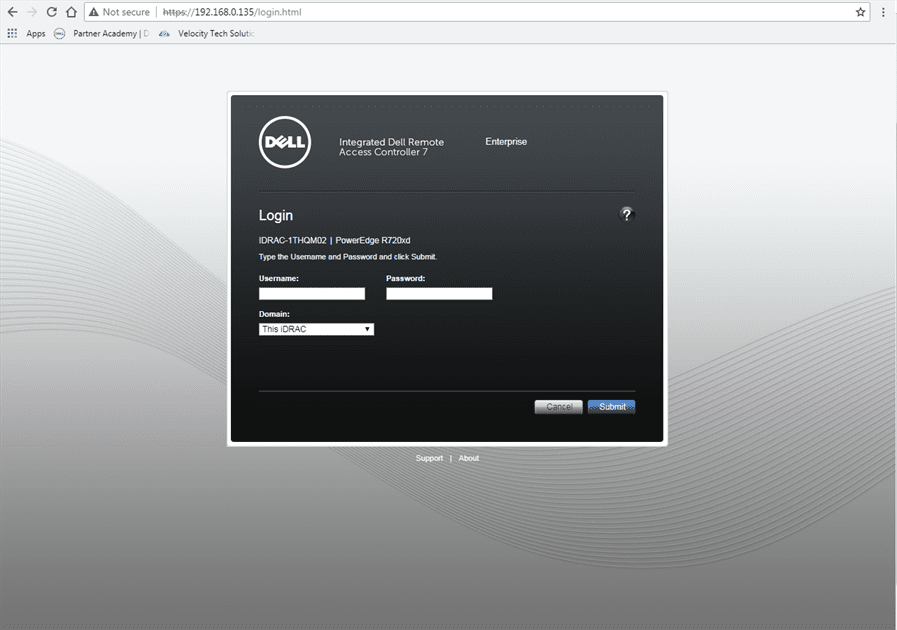The image size is (897, 630).
Task: Open the login help question mark
Action: coord(626,215)
